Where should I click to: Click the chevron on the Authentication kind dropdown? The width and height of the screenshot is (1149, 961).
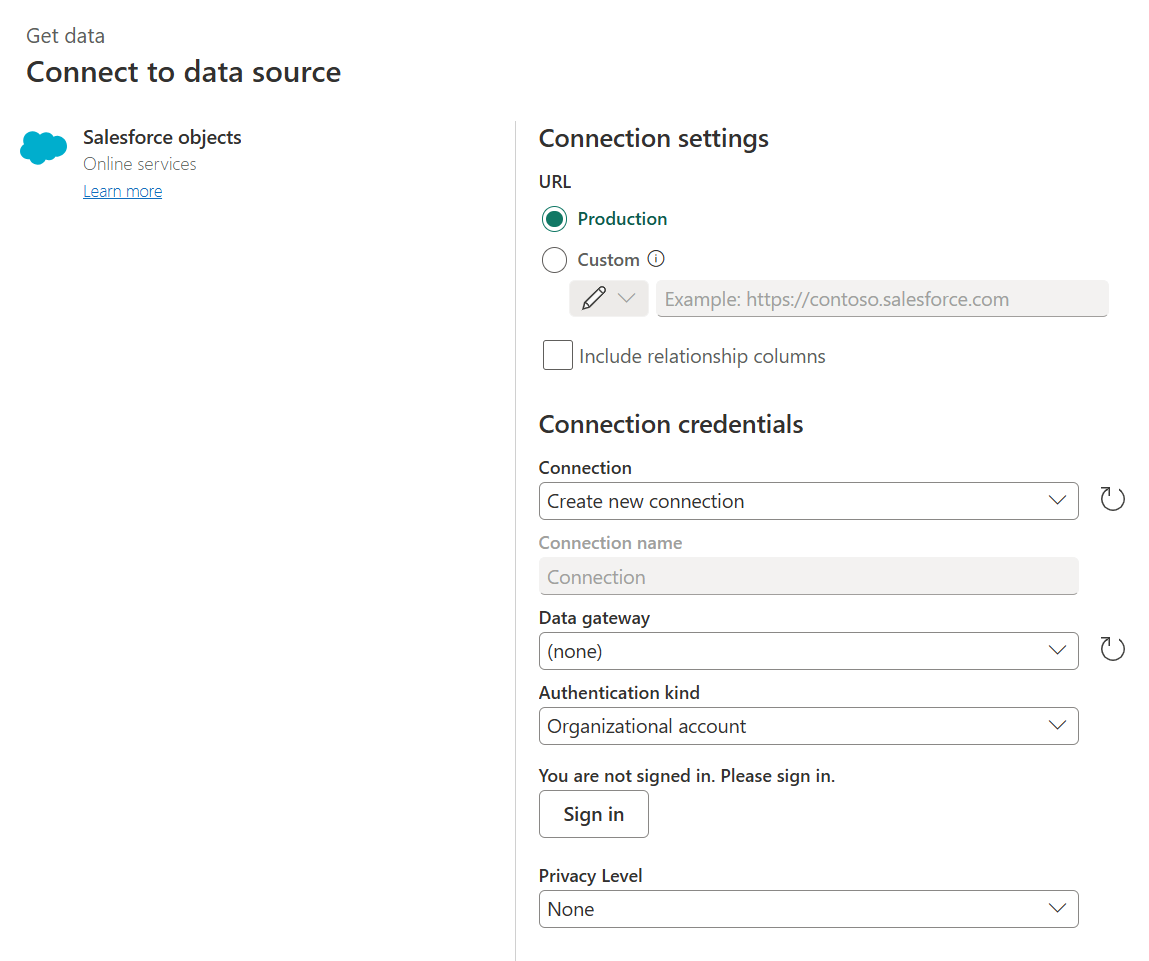(x=1058, y=725)
